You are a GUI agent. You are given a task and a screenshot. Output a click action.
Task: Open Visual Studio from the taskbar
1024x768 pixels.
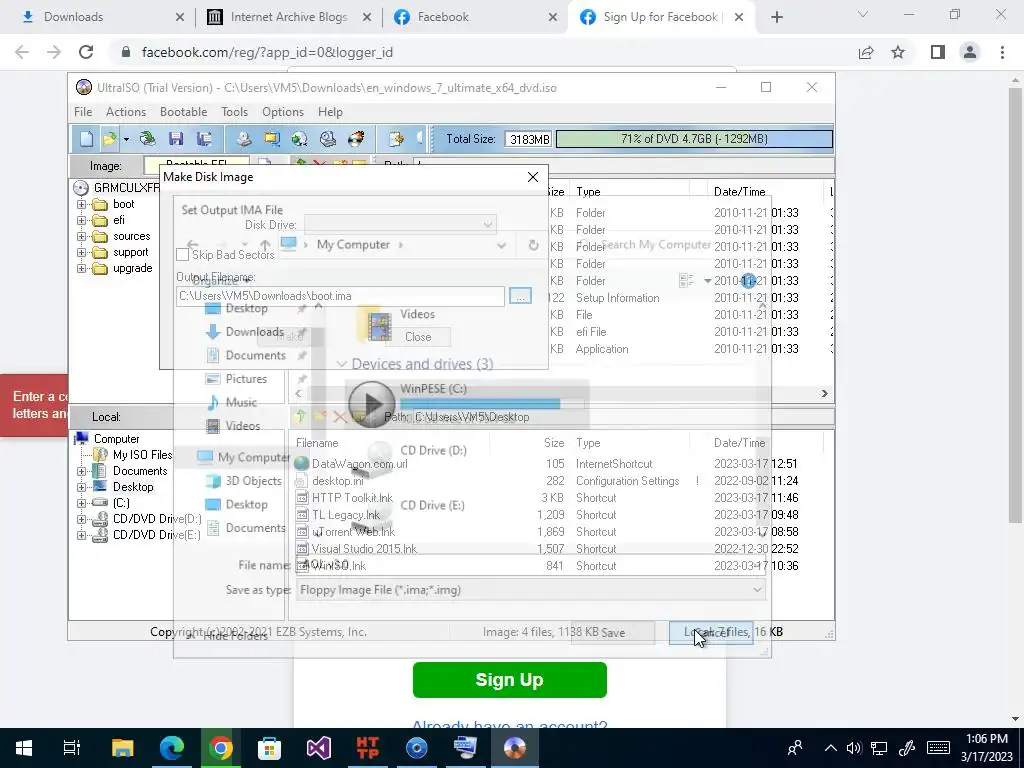pos(319,748)
